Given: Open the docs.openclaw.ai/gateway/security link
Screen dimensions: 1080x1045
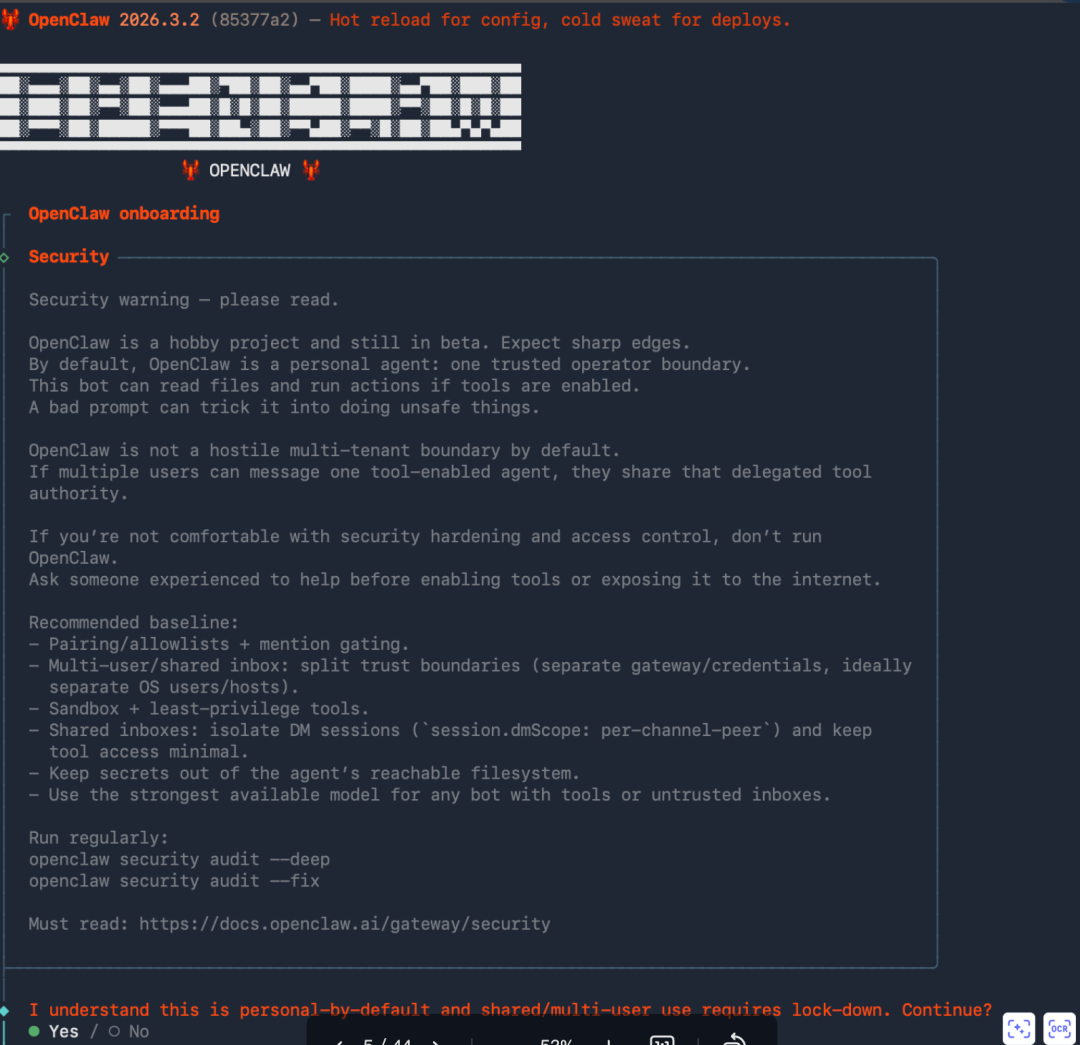Looking at the screenshot, I should point(344,924).
